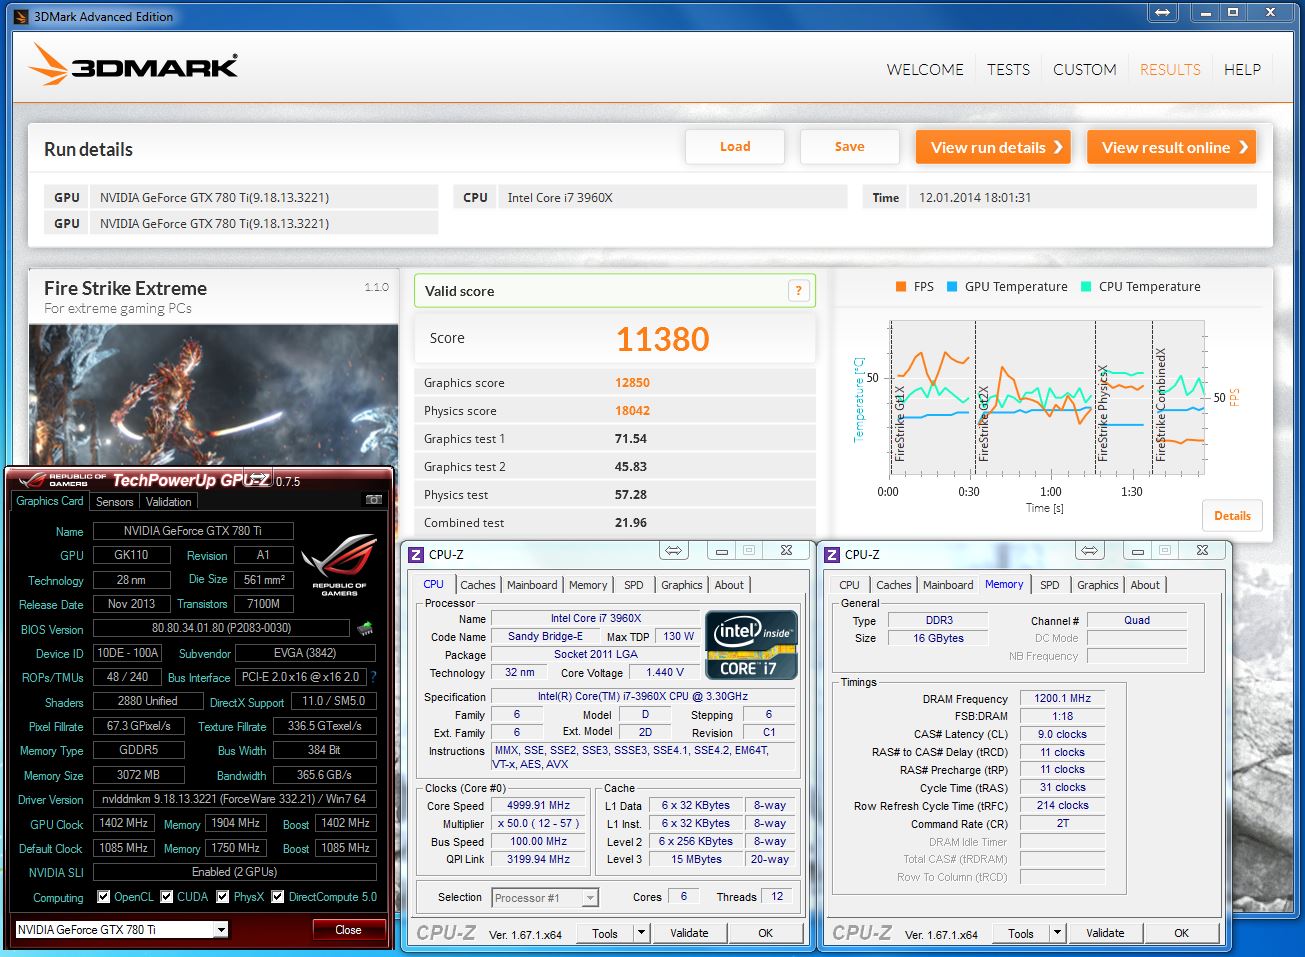Click the CPU Temperature green legend square
Screen dimensions: 1305x957
click(x=1086, y=287)
